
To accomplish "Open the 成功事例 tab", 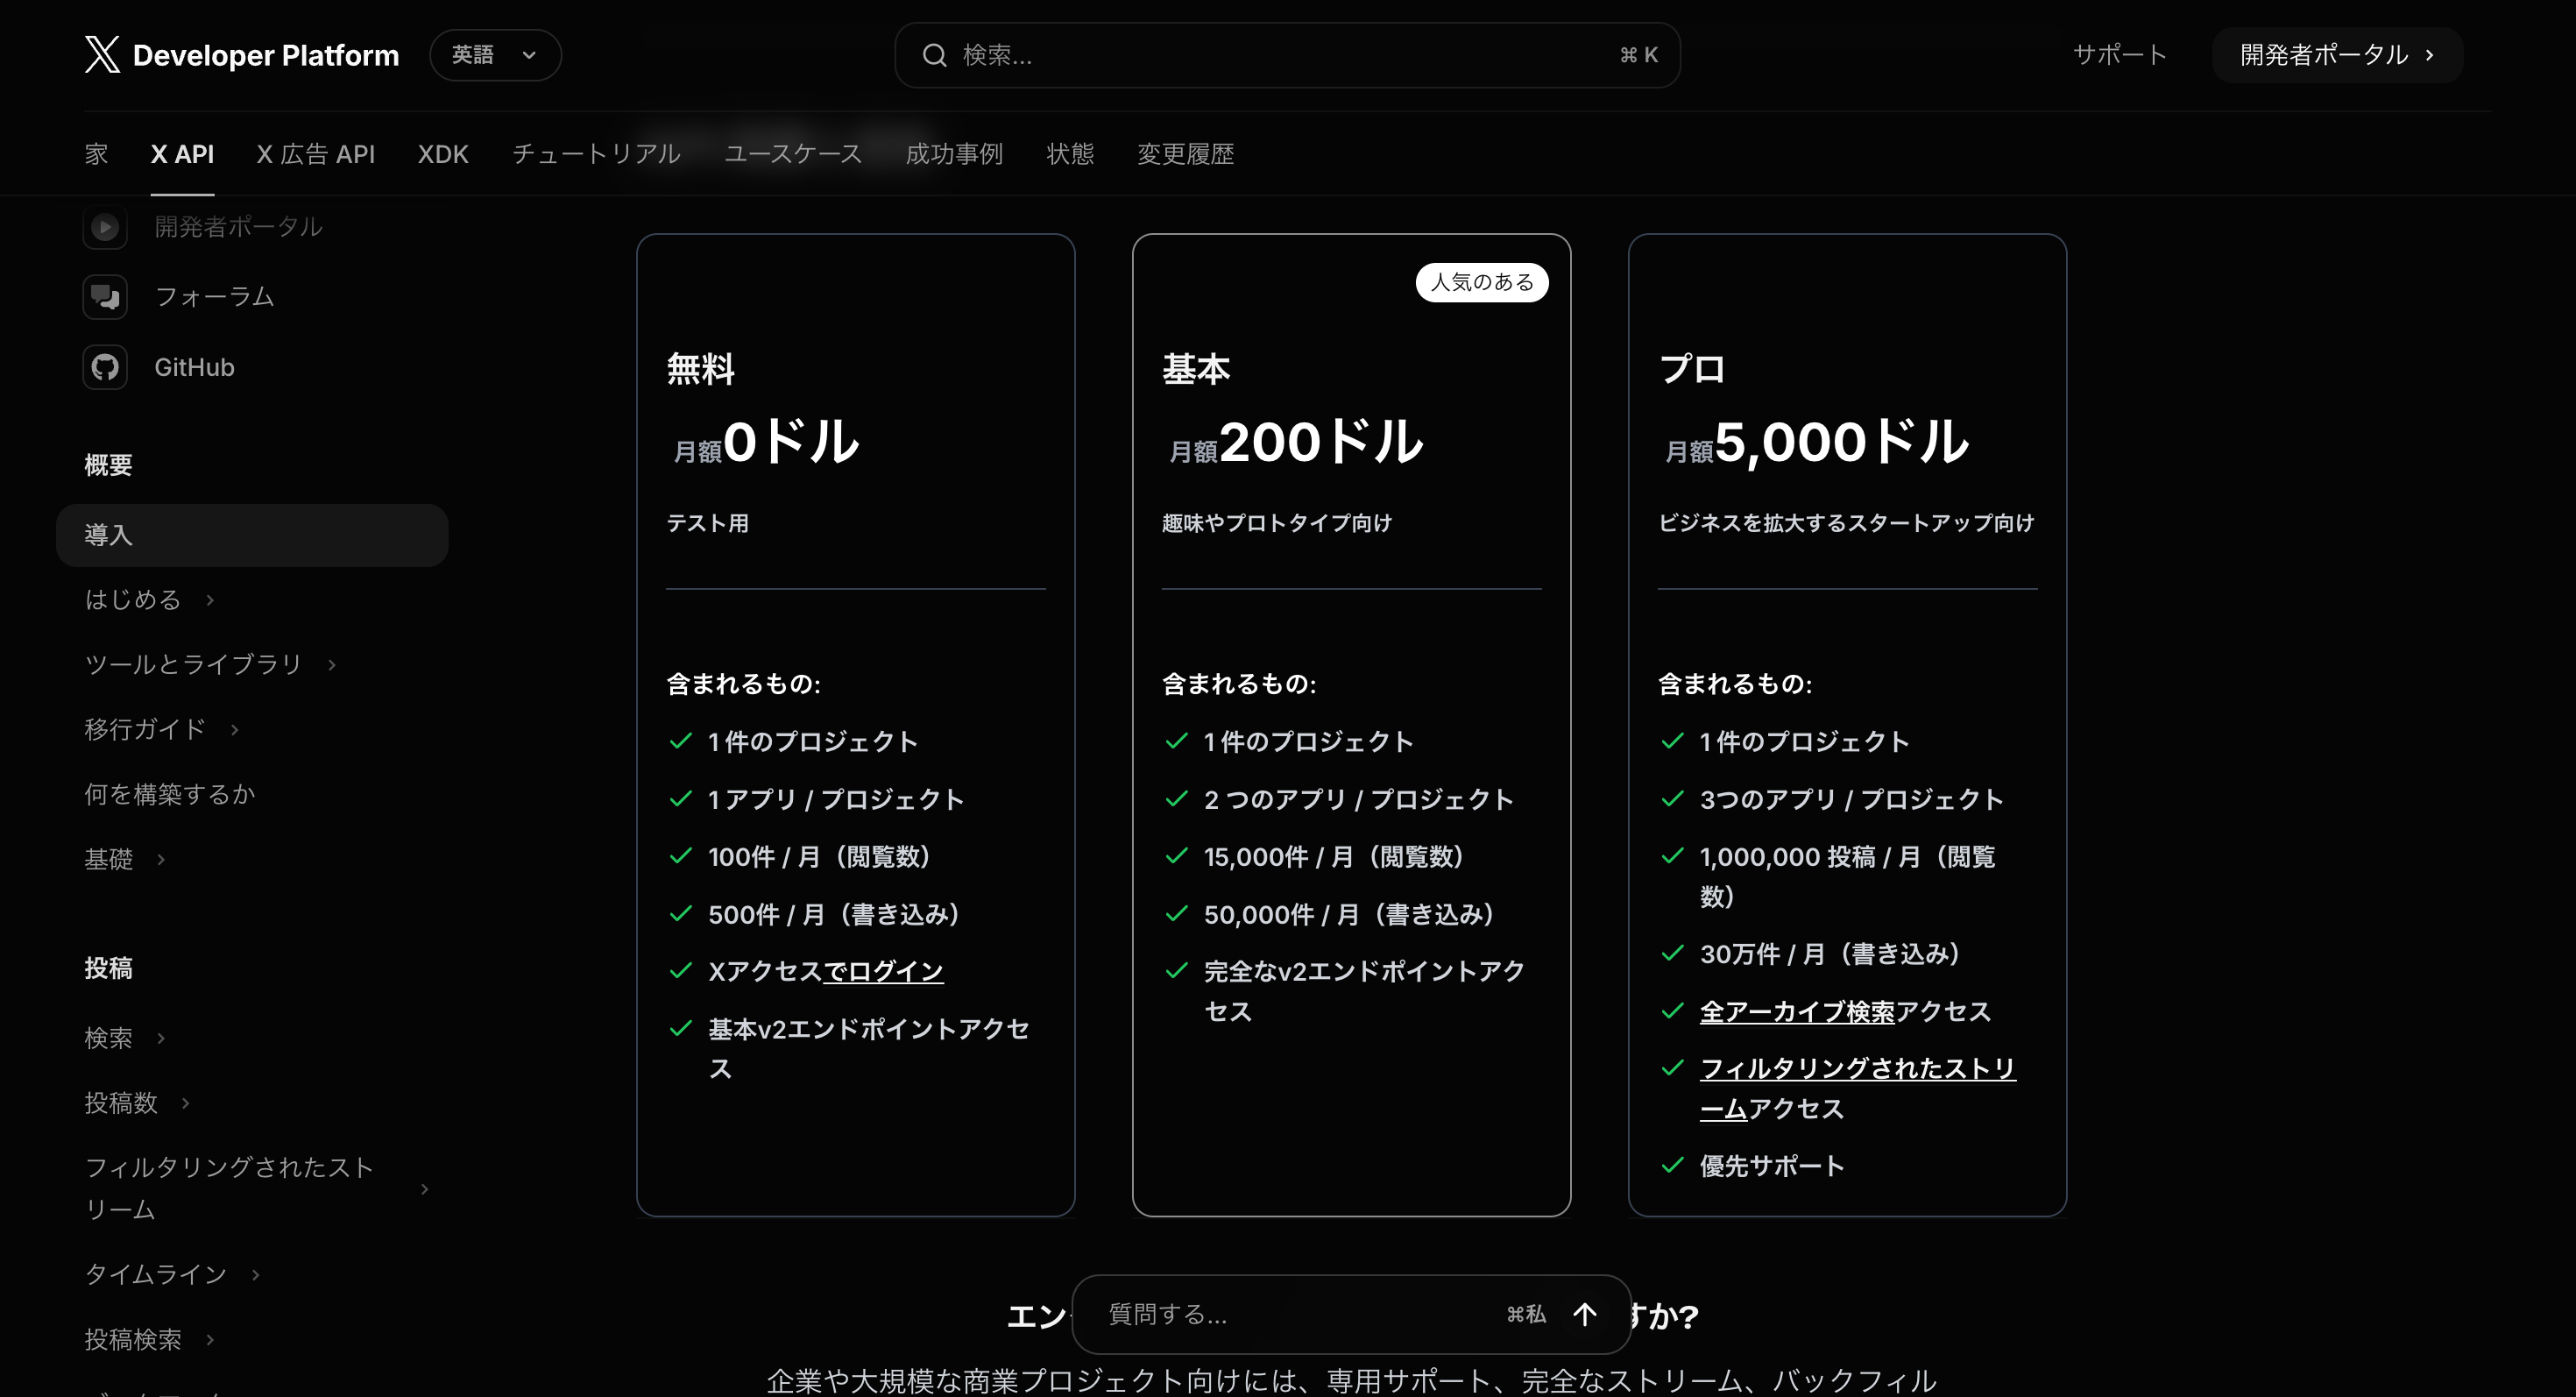I will click(954, 154).
